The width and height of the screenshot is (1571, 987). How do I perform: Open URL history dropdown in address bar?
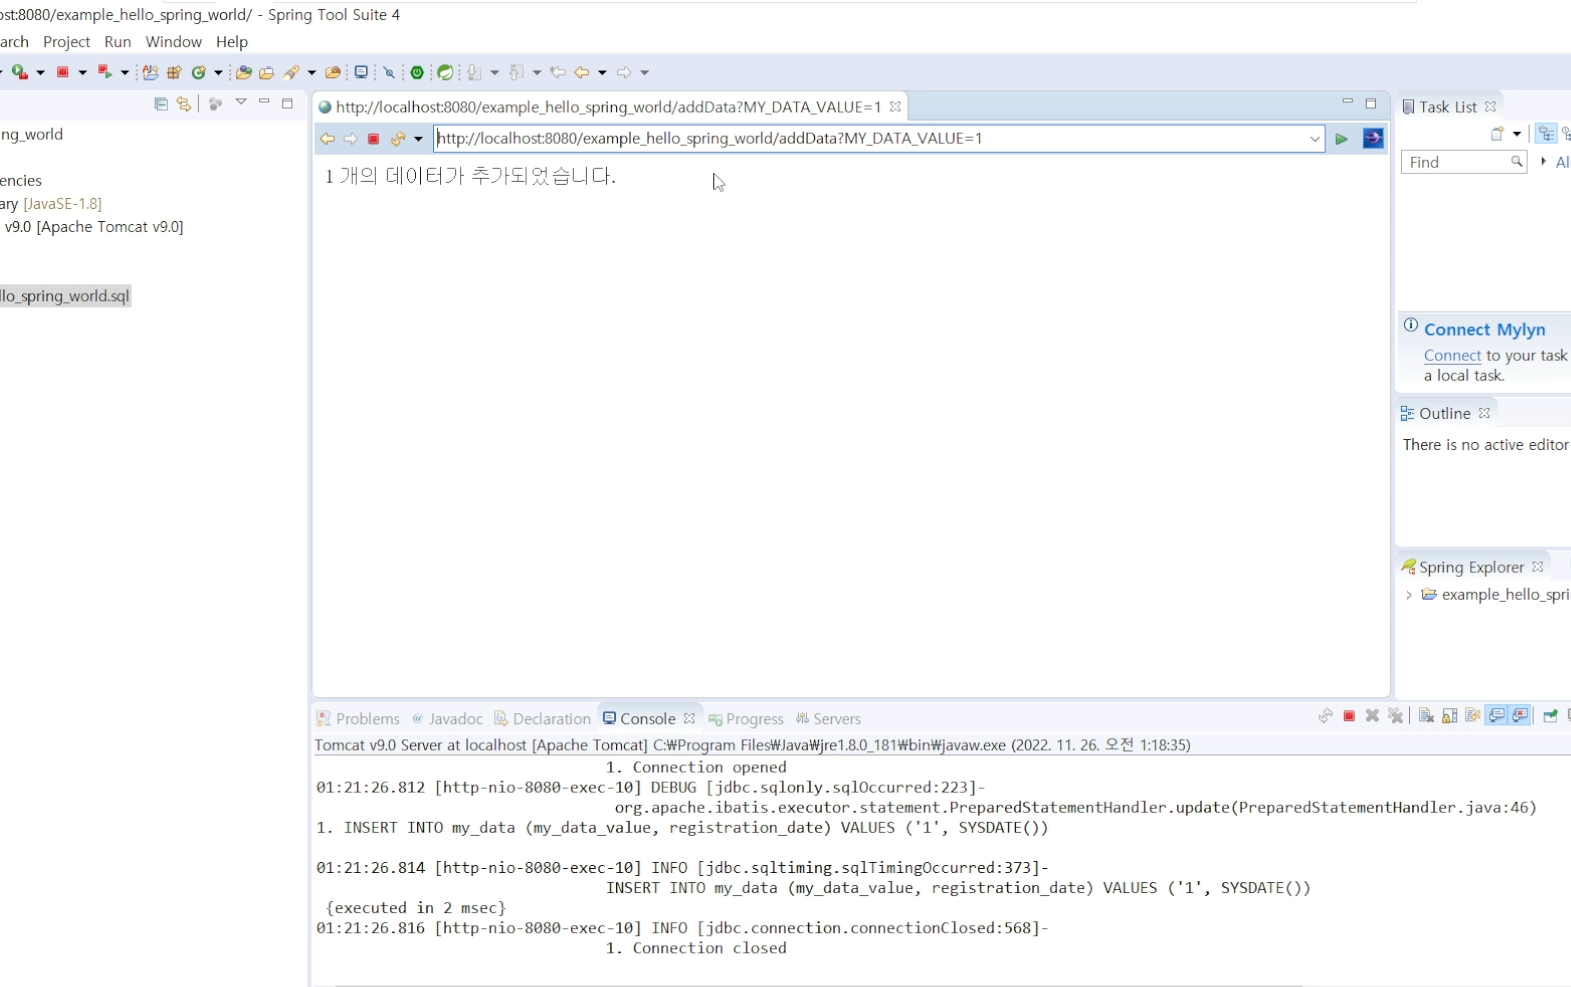click(1314, 139)
